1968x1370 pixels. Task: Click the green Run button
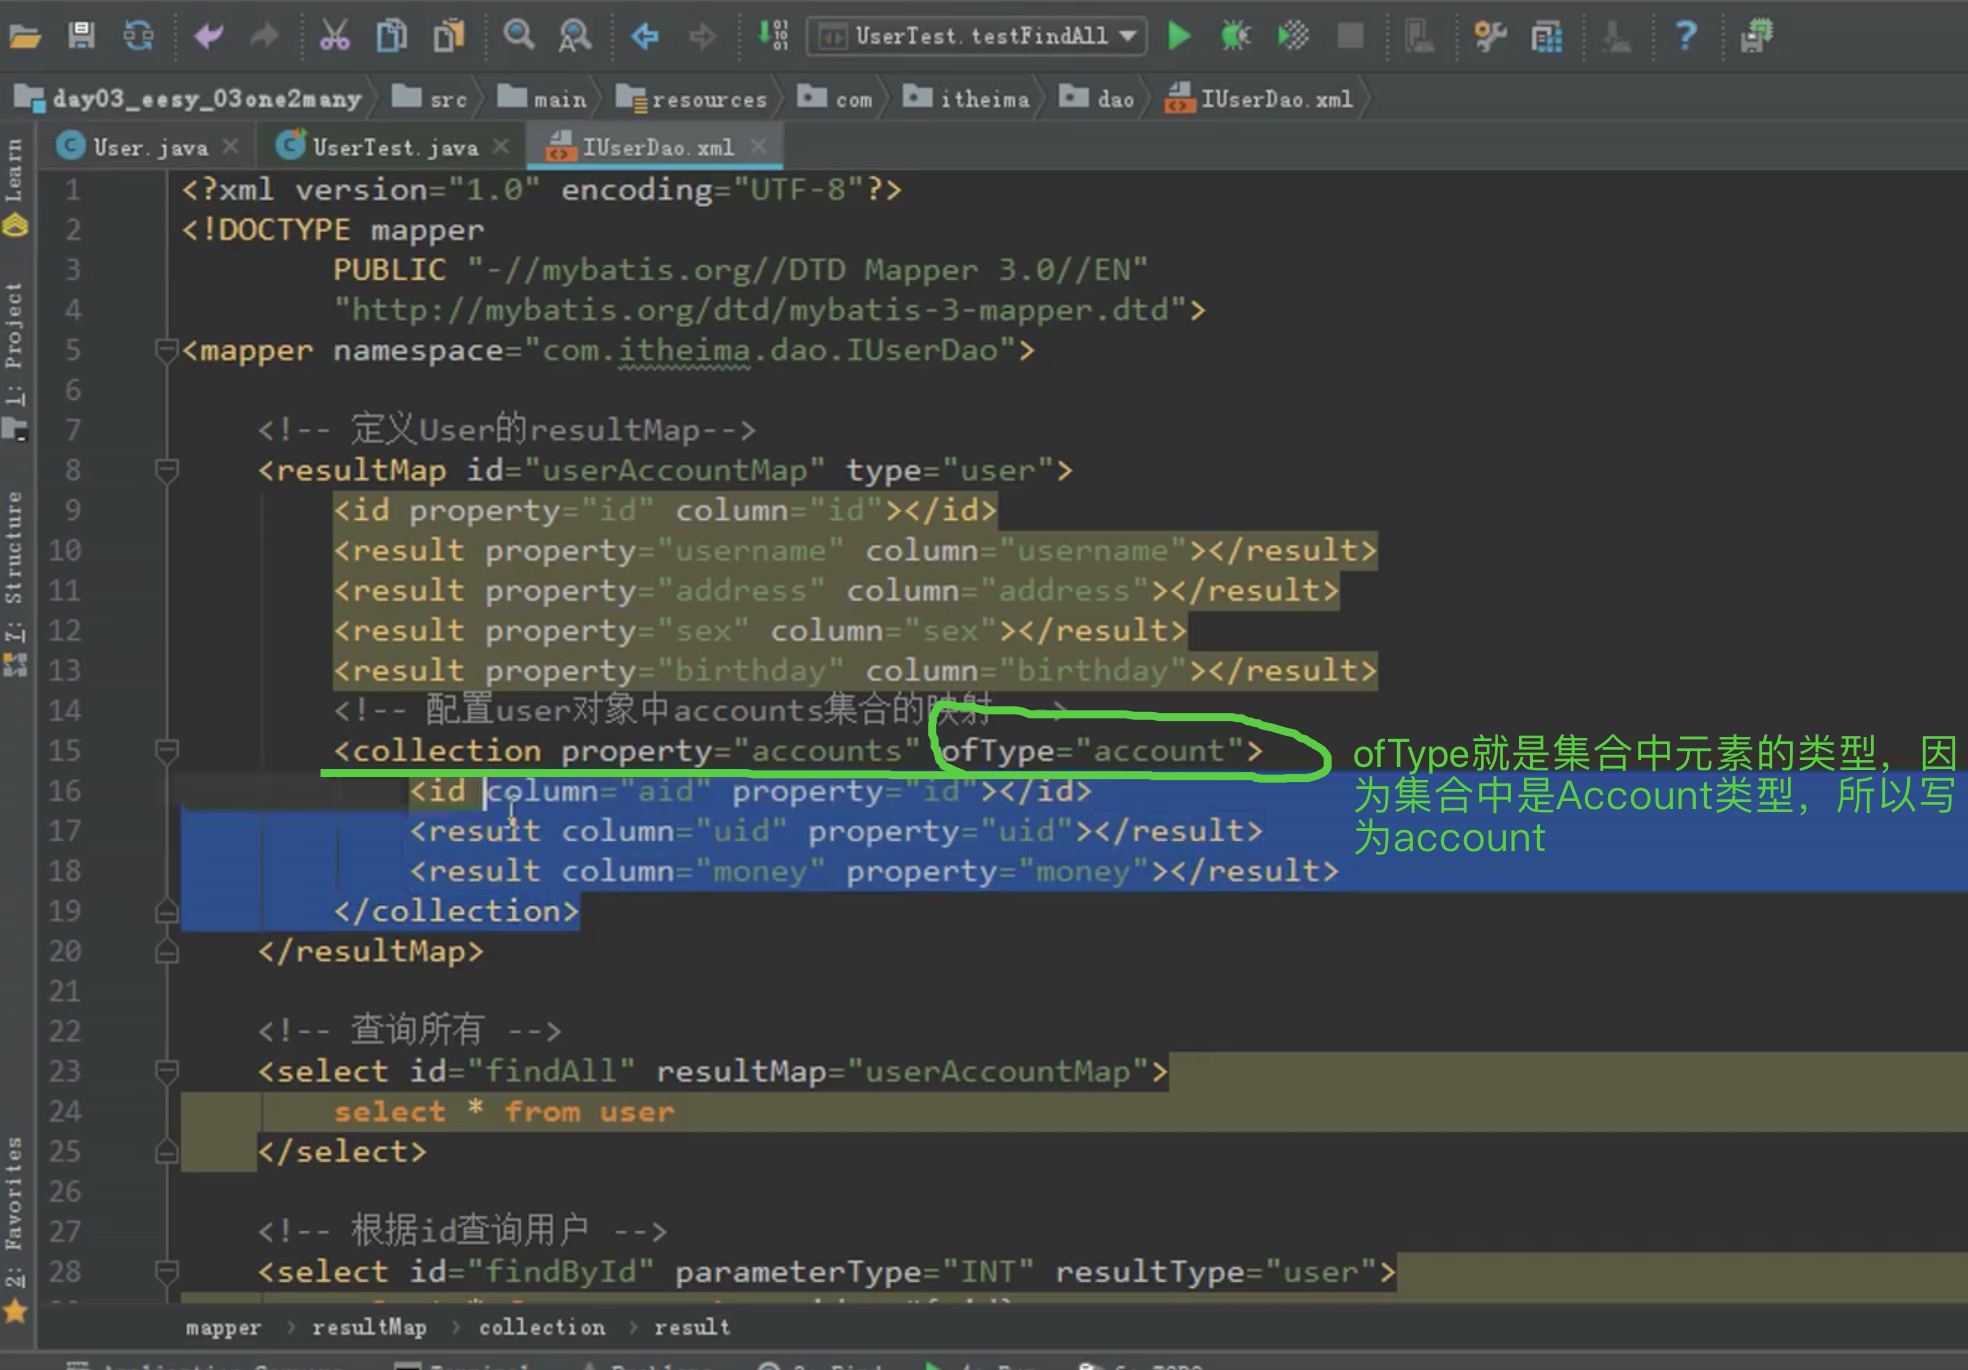tap(1179, 36)
